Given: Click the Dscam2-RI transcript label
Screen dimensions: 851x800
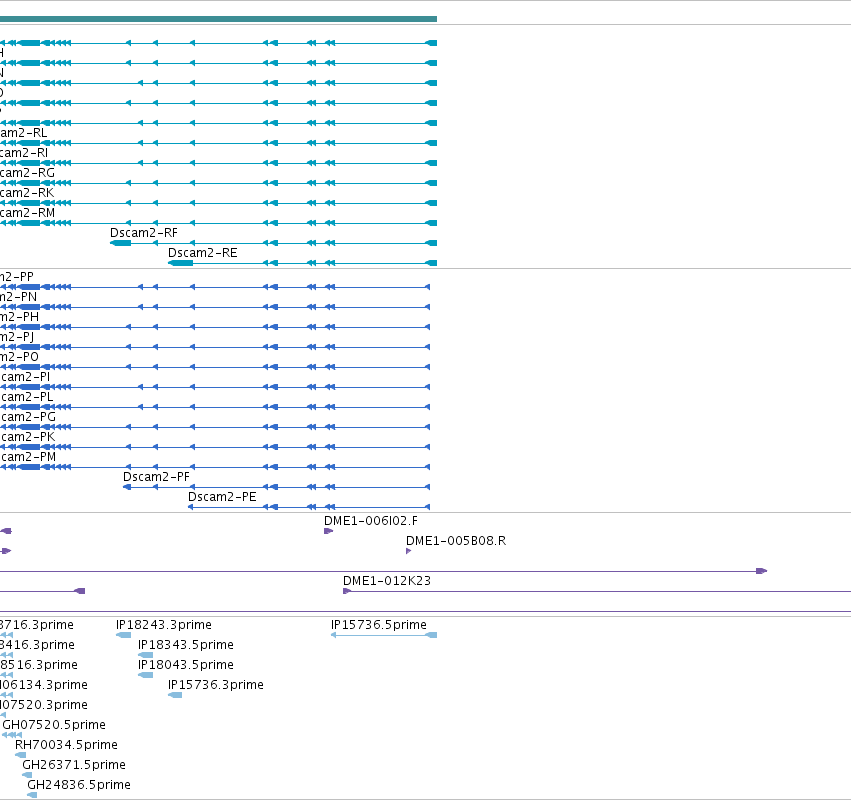Looking at the screenshot, I should click(24, 153).
